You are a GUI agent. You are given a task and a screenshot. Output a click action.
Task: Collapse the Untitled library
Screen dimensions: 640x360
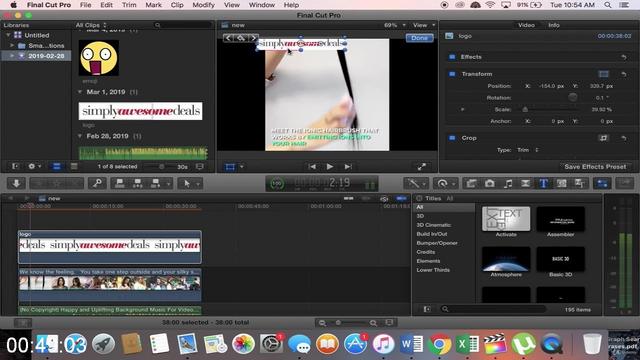(x=8, y=36)
